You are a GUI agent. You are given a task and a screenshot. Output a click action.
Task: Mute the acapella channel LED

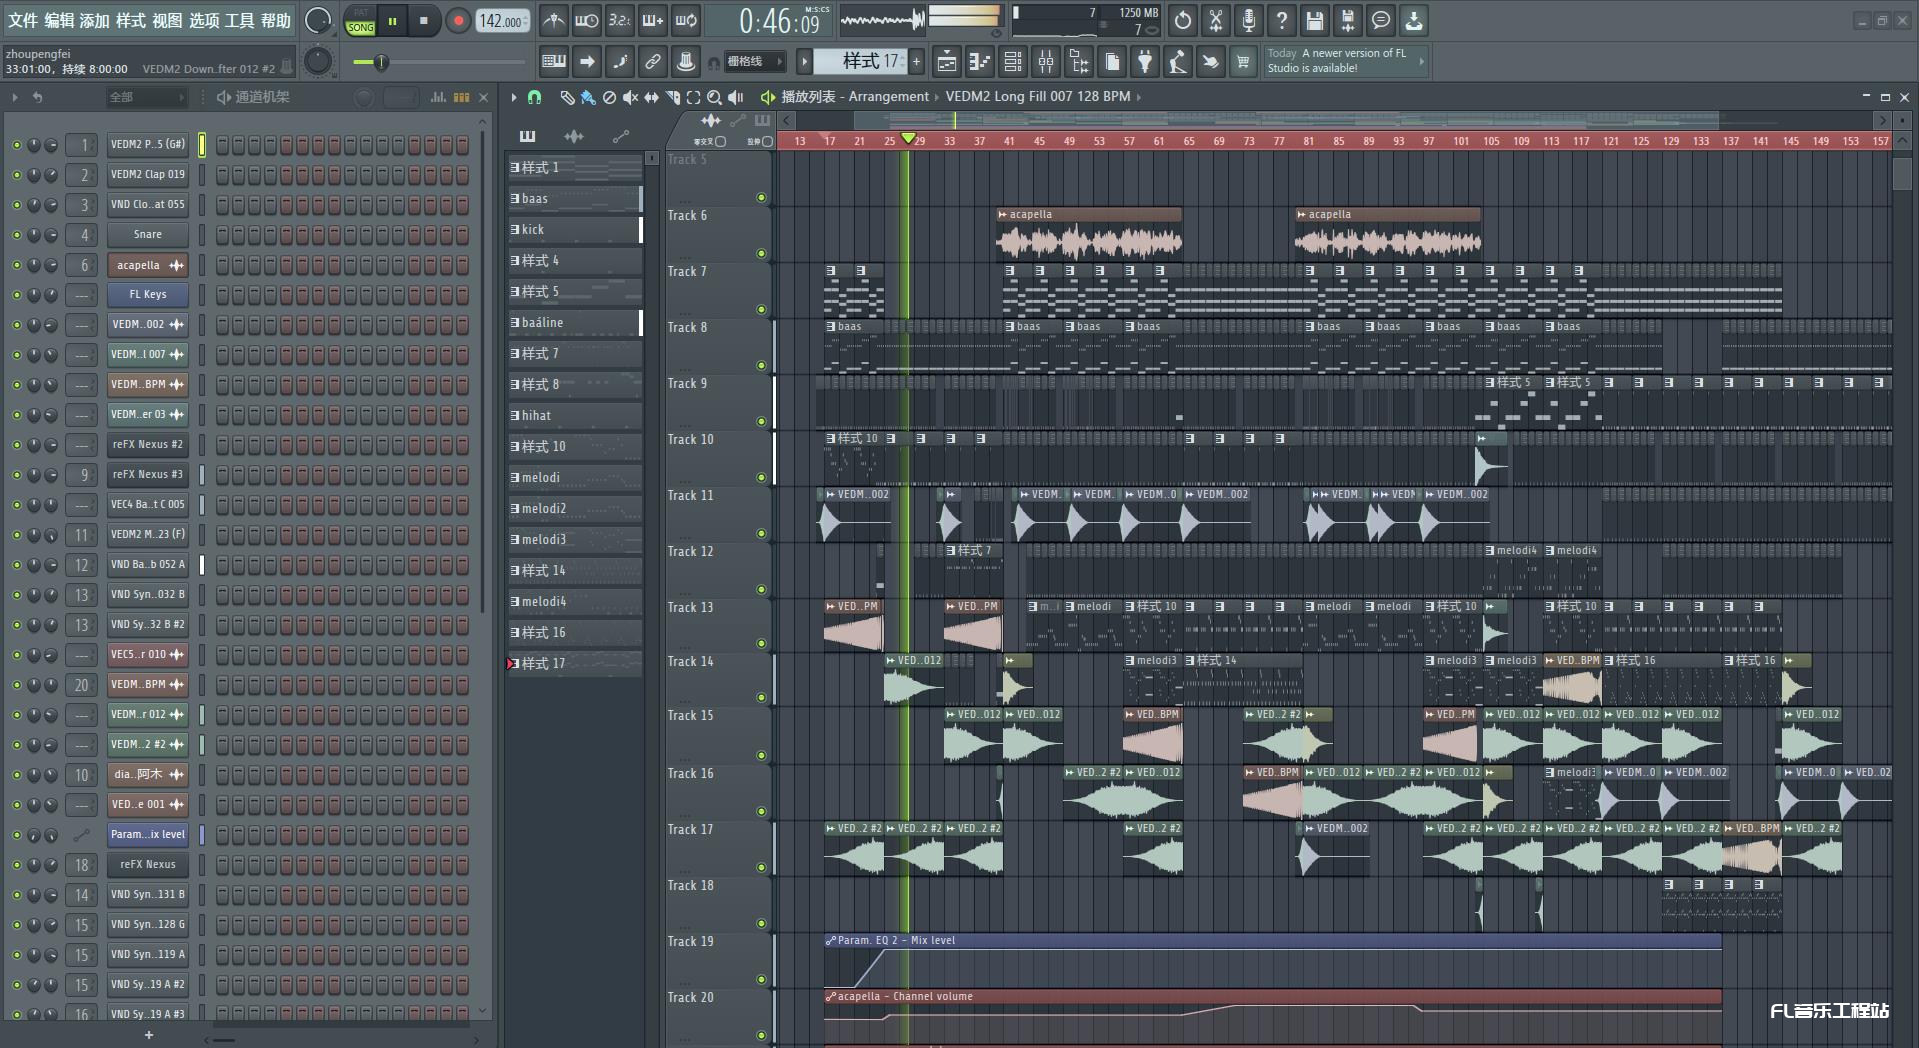coord(16,265)
